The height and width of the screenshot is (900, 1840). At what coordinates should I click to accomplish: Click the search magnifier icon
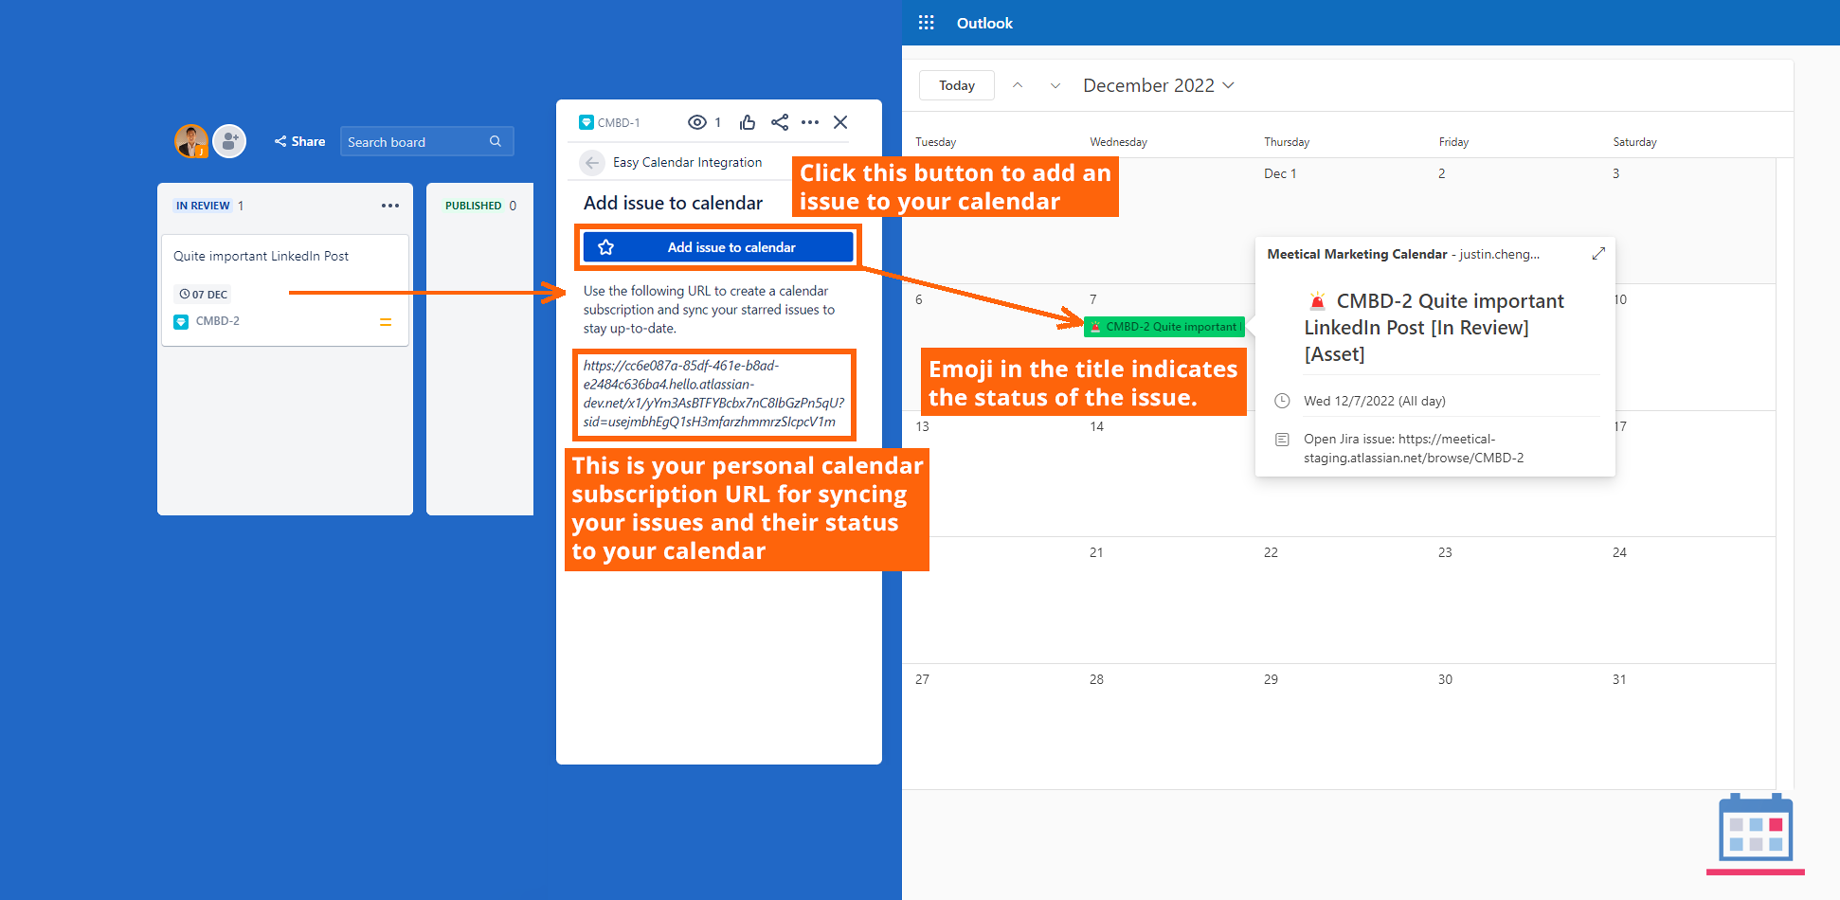495,141
